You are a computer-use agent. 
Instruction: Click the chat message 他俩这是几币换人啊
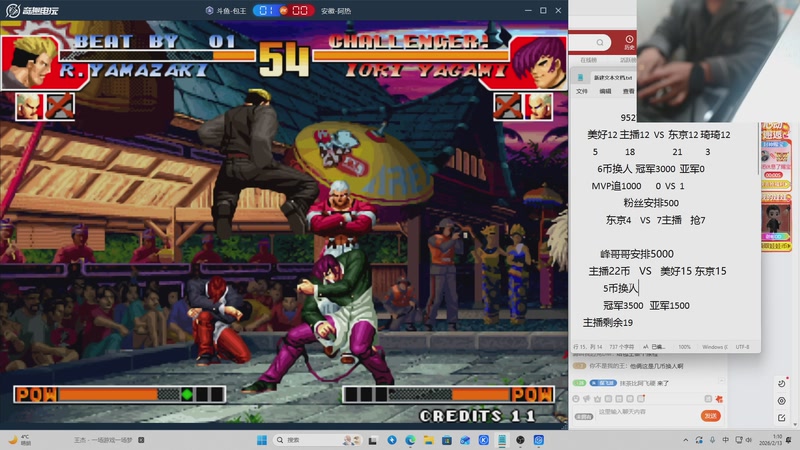pos(656,366)
